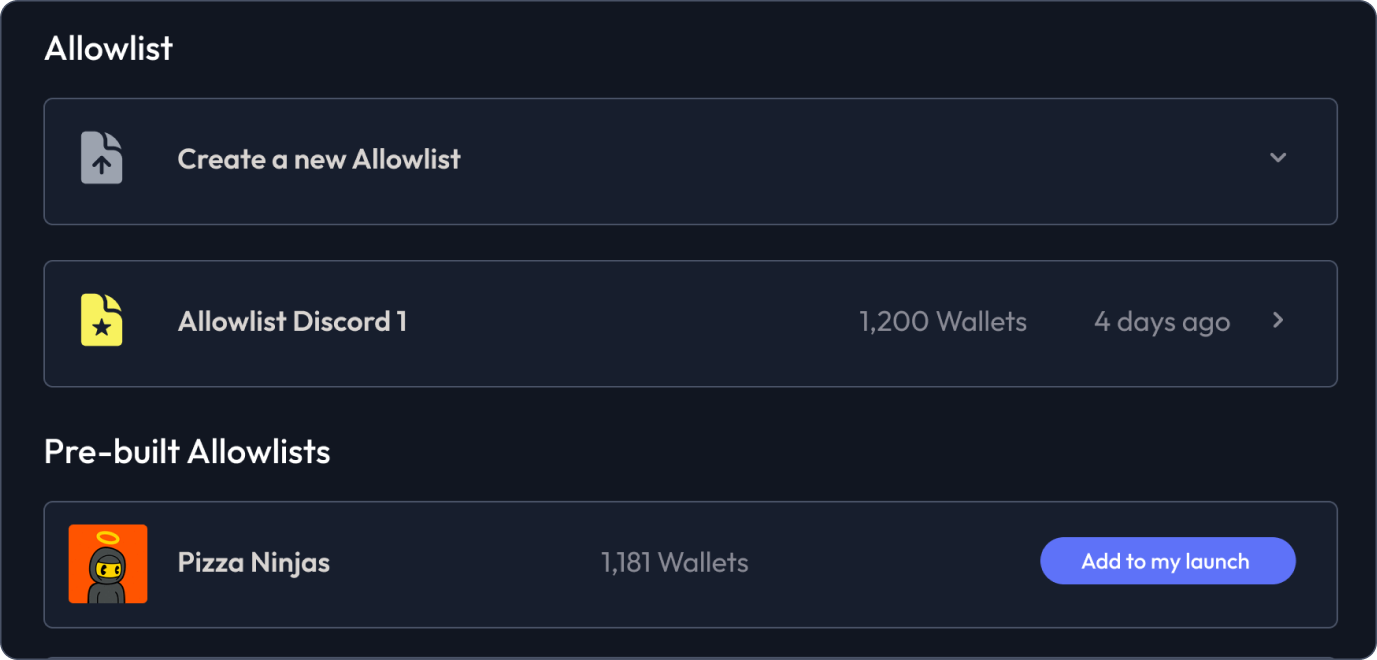Image resolution: width=1377 pixels, height=660 pixels.
Task: Click the halo on the ninja avatar
Action: point(107,539)
